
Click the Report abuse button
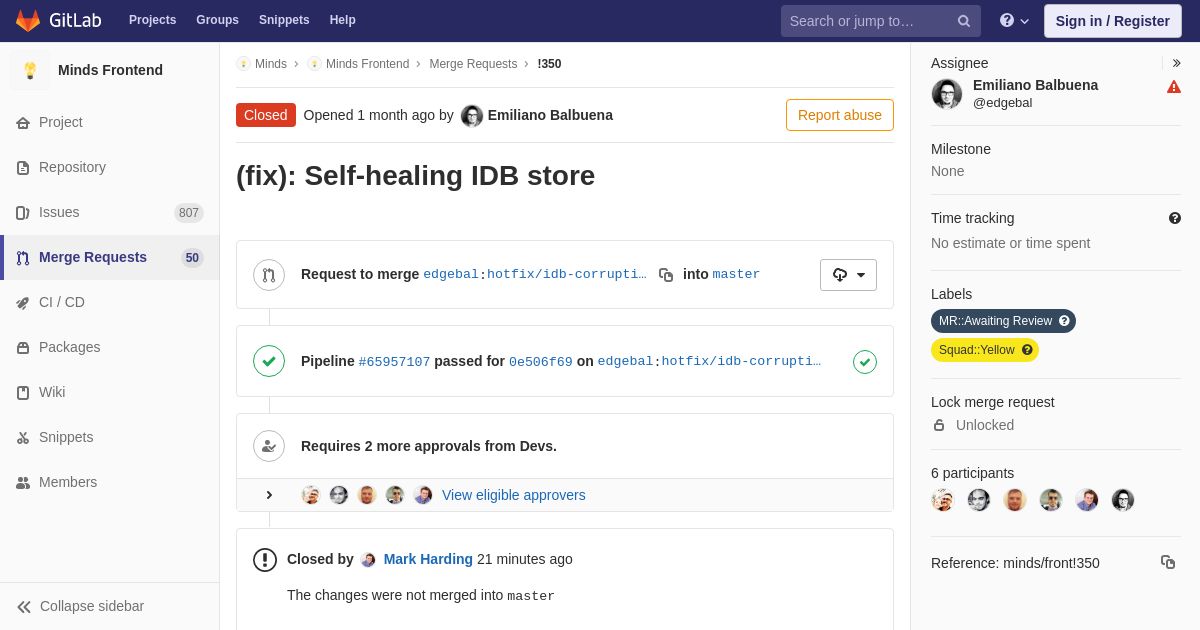point(840,115)
